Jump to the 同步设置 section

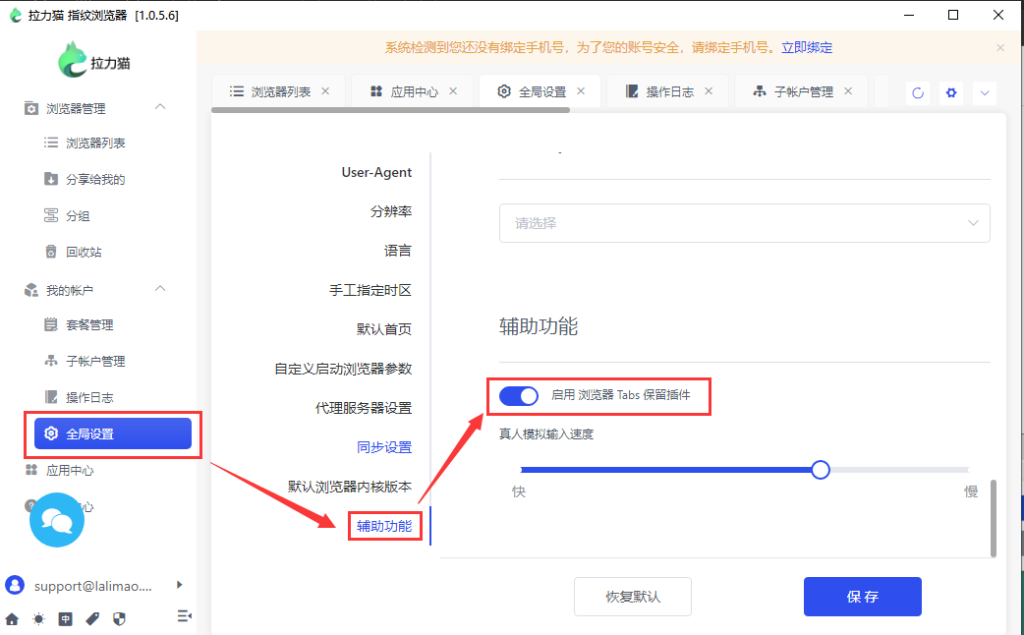point(384,448)
